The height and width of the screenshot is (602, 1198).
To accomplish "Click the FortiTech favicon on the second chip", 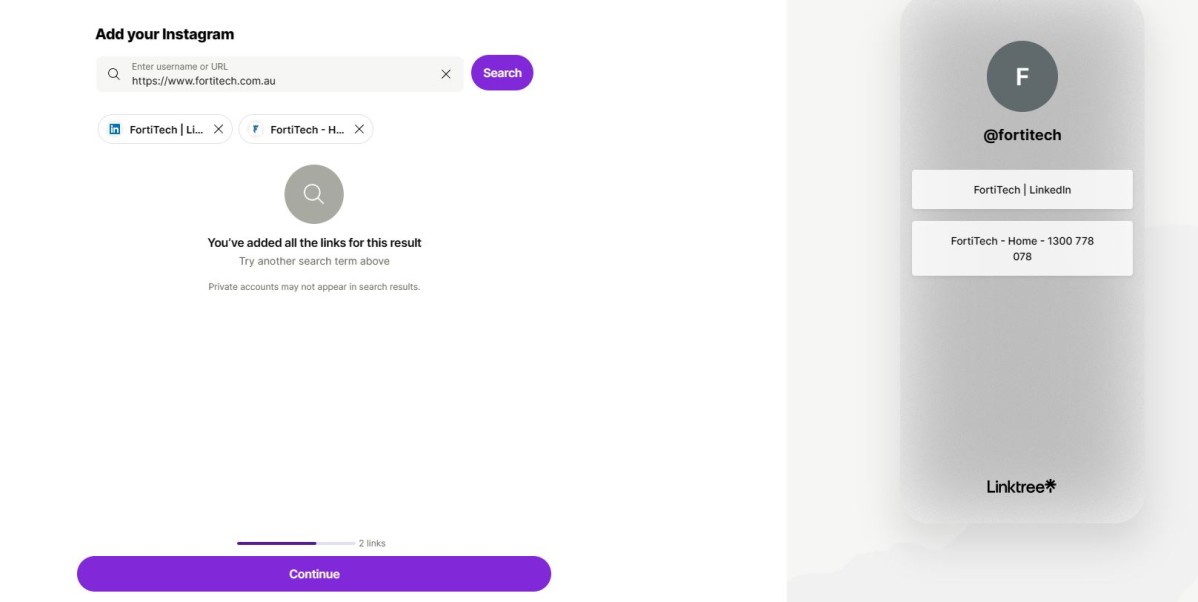I will pyautogui.click(x=256, y=129).
